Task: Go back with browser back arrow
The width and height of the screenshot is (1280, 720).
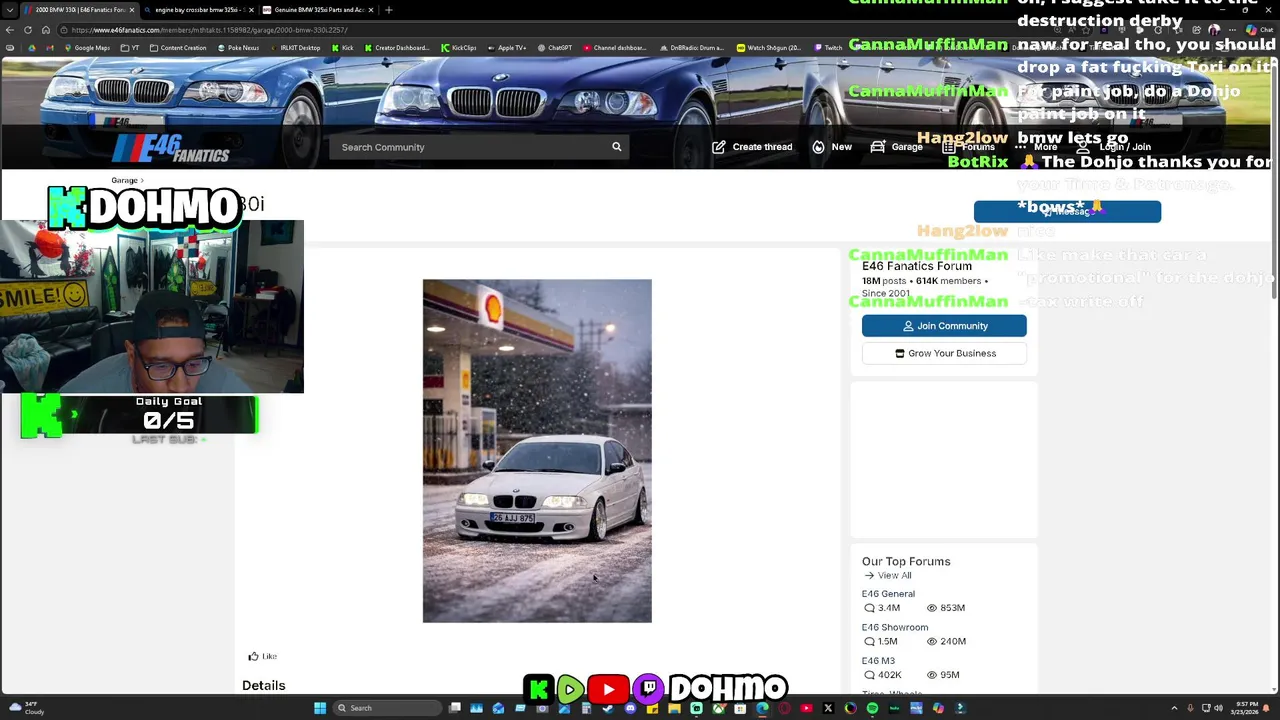Action: pos(10,30)
